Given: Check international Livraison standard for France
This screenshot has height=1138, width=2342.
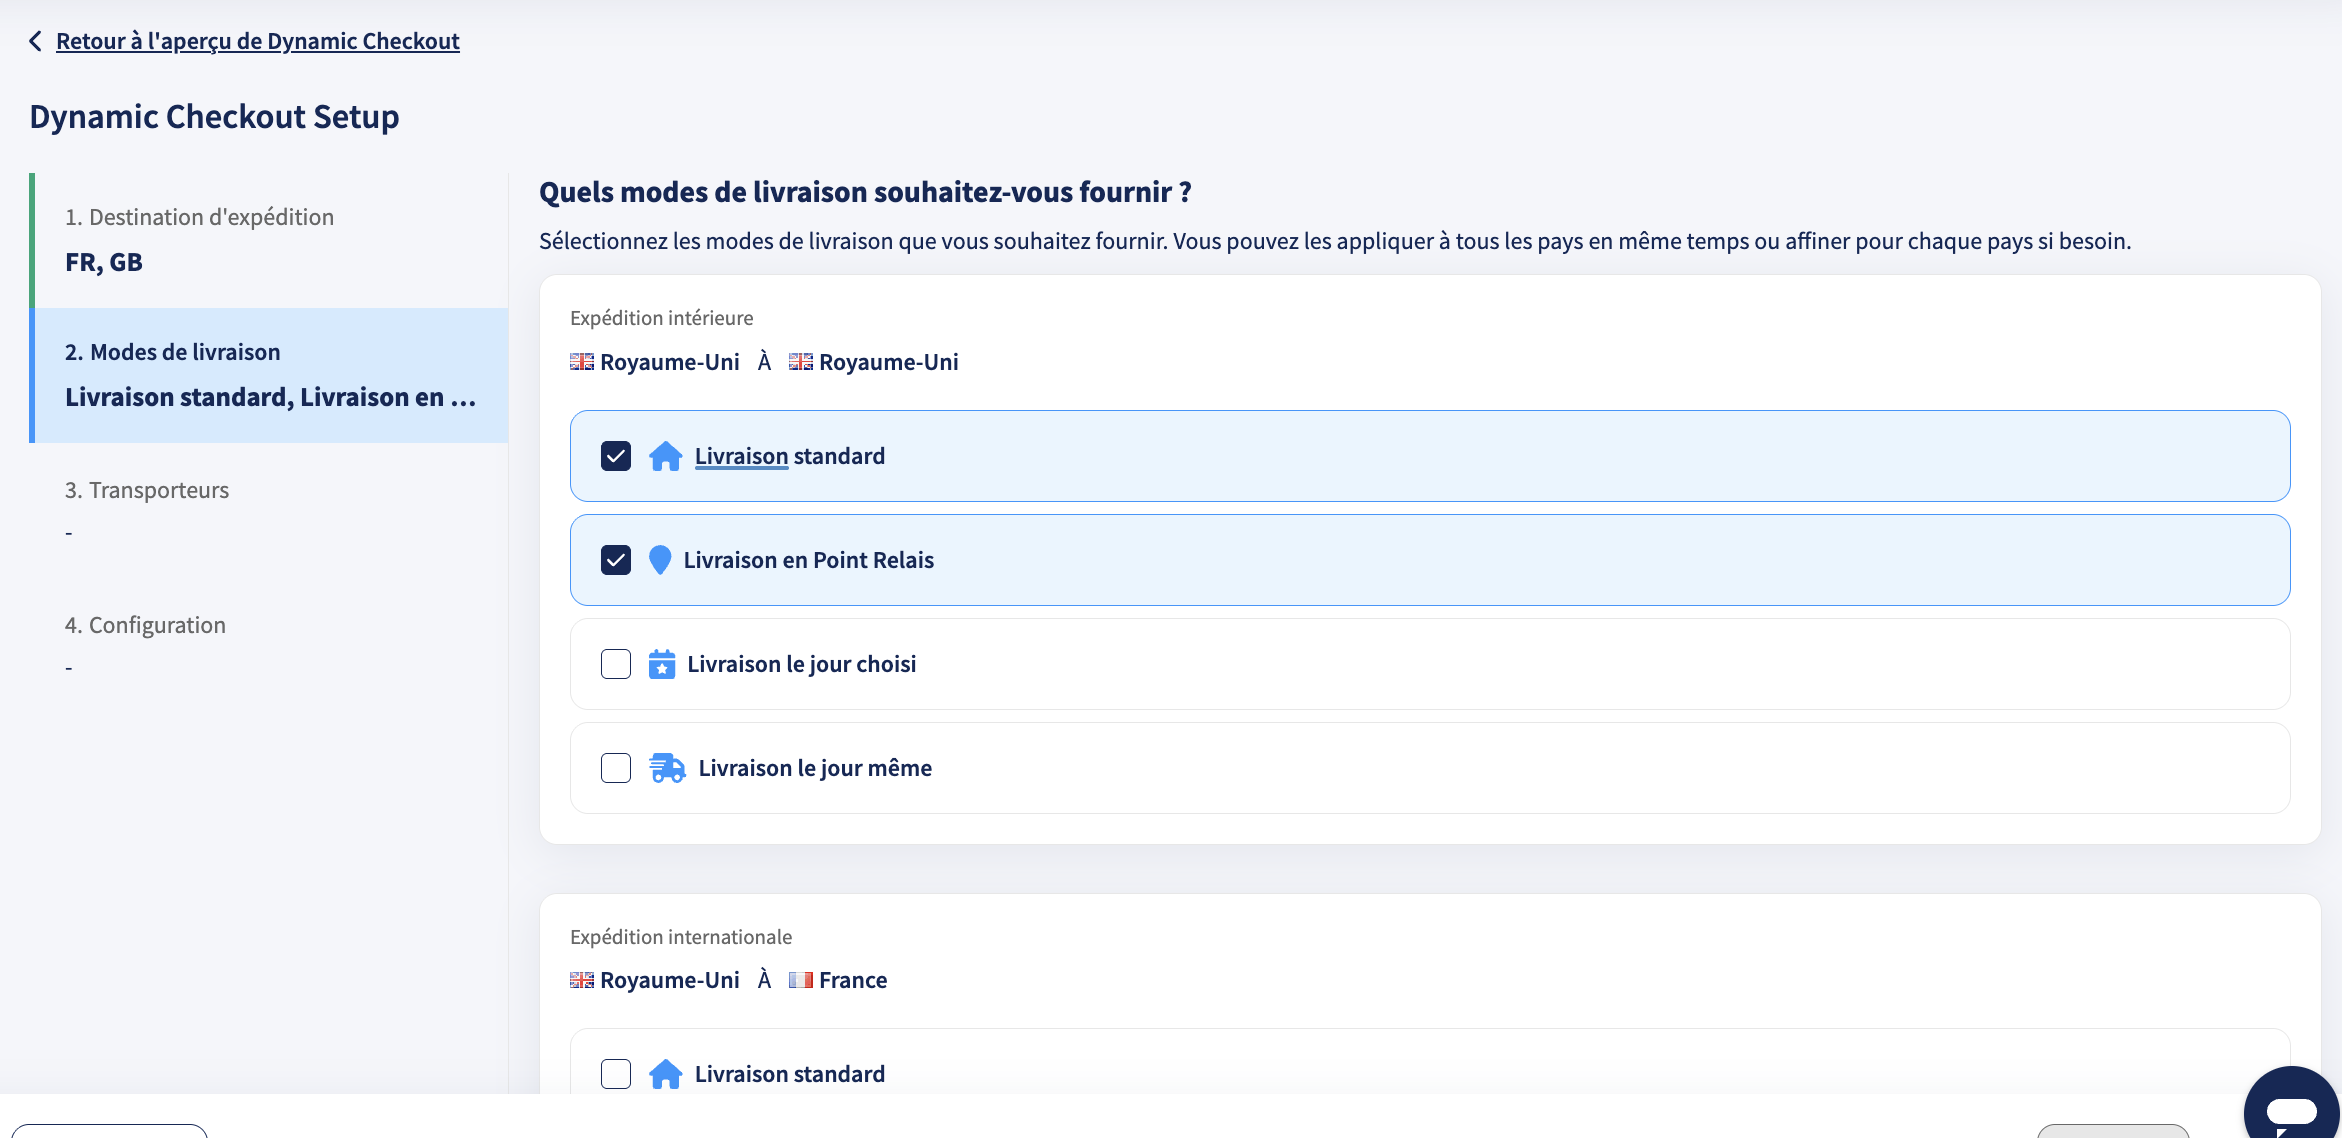Looking at the screenshot, I should tap(616, 1074).
